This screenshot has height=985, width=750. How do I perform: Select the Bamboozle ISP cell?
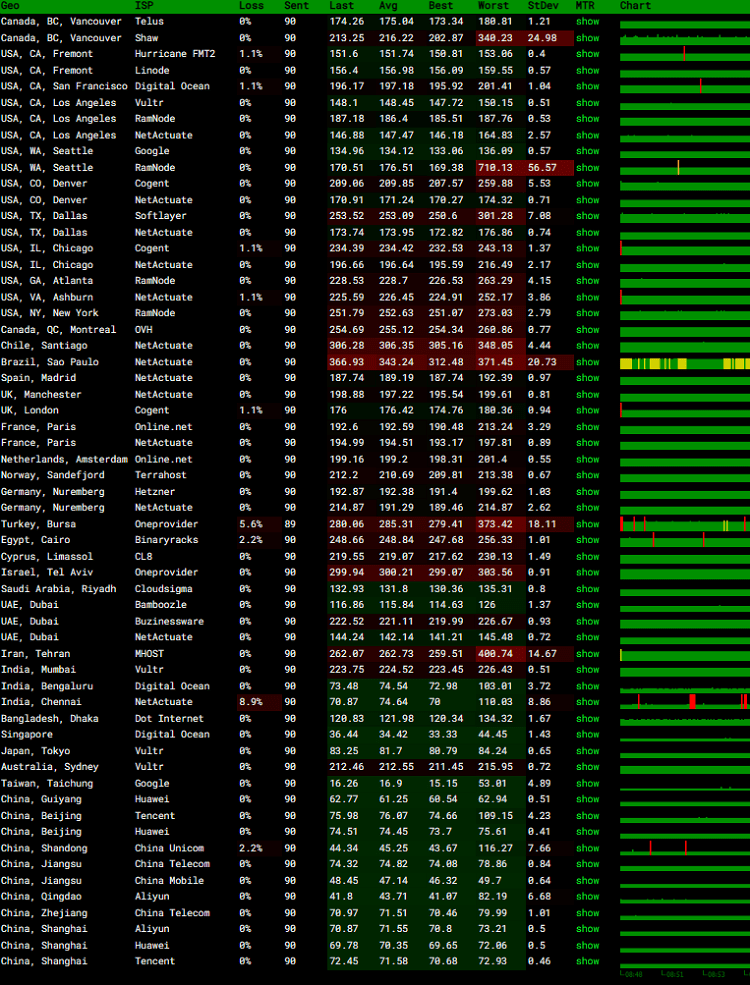click(160, 604)
